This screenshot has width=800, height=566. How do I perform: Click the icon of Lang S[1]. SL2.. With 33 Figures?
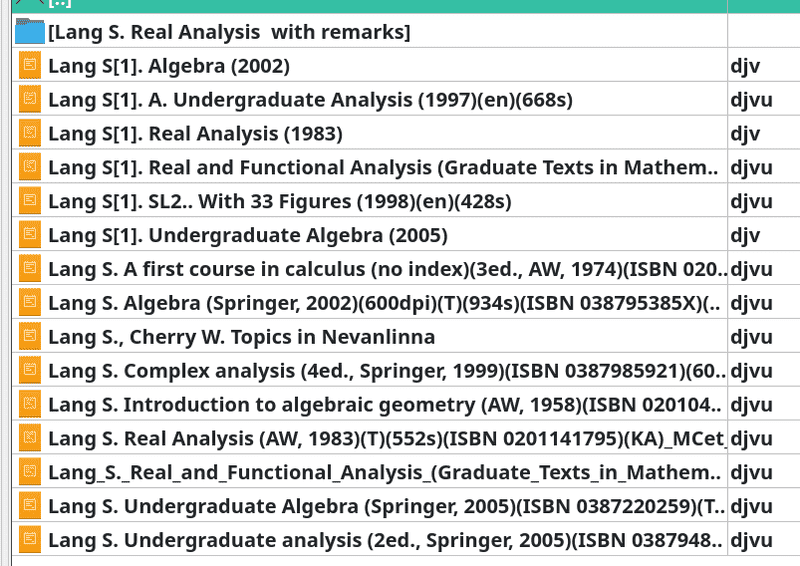pos(30,201)
